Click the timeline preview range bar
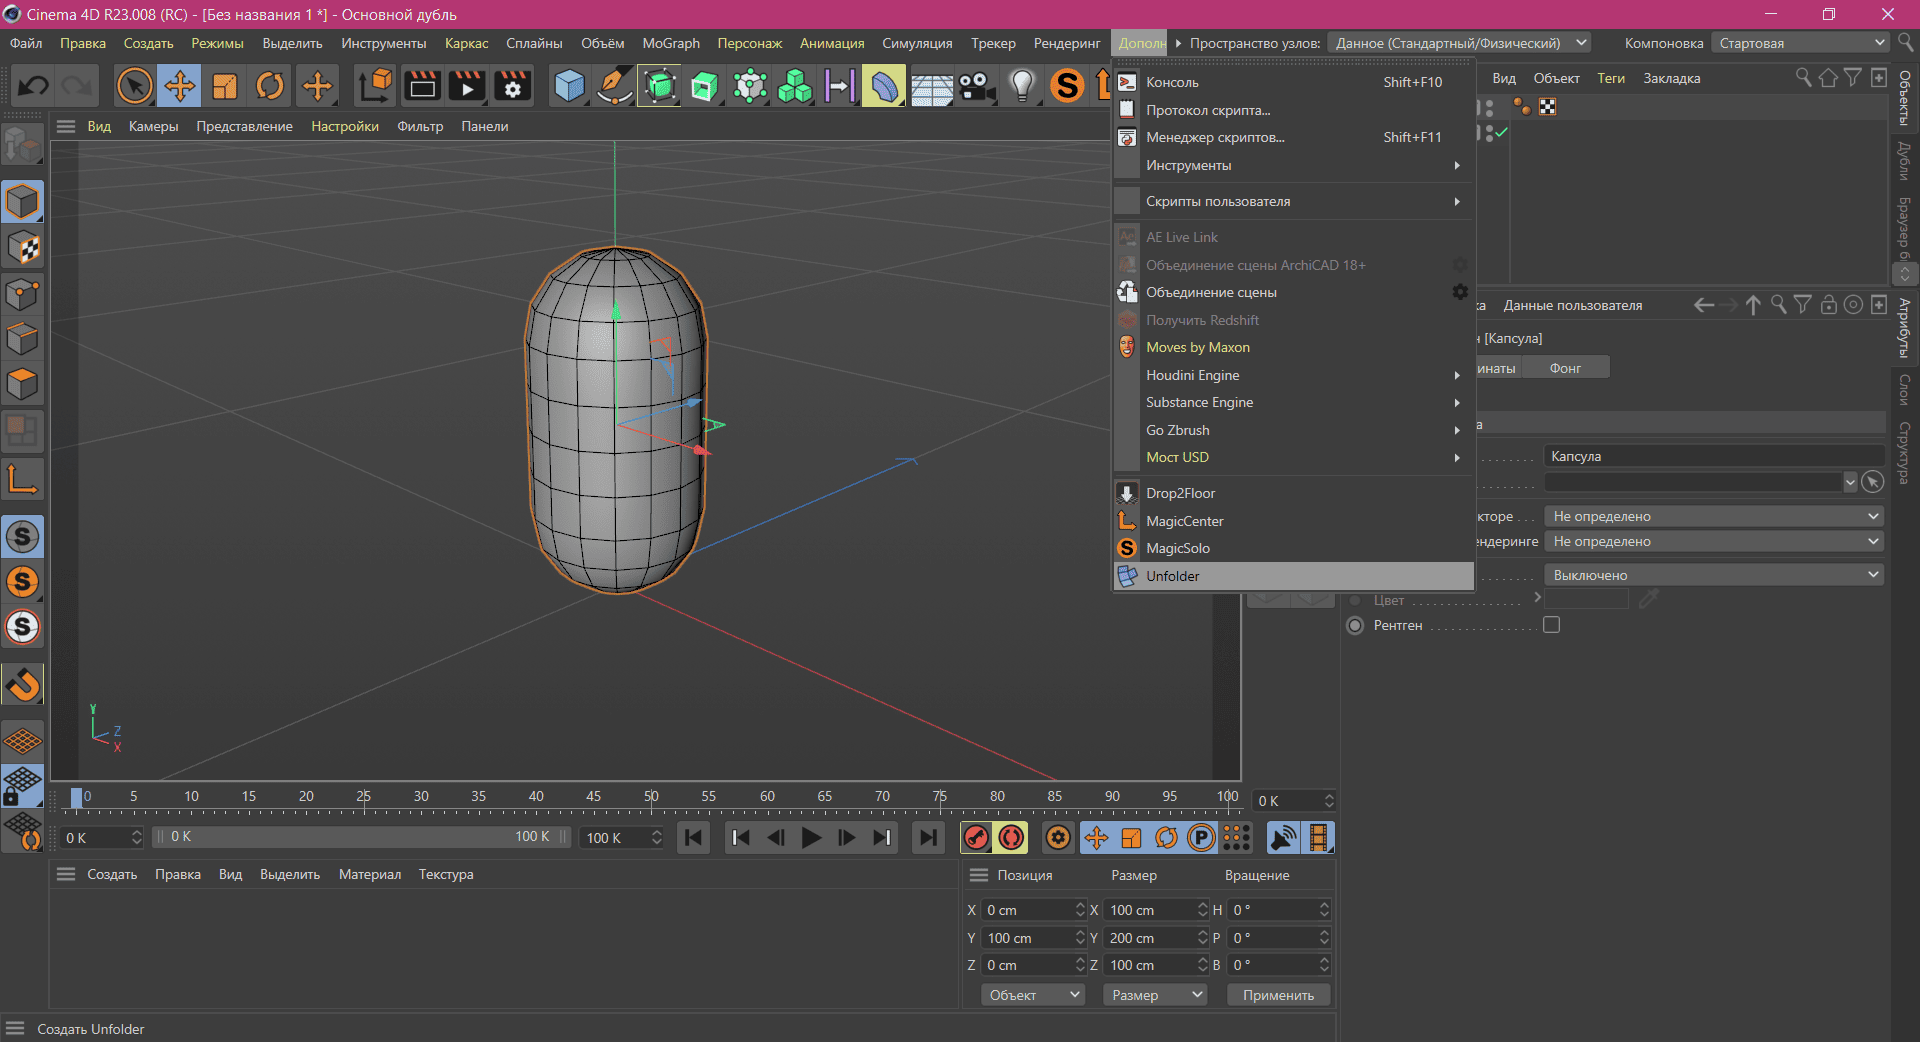Screen dimensions: 1920x1042 pyautogui.click(x=362, y=837)
